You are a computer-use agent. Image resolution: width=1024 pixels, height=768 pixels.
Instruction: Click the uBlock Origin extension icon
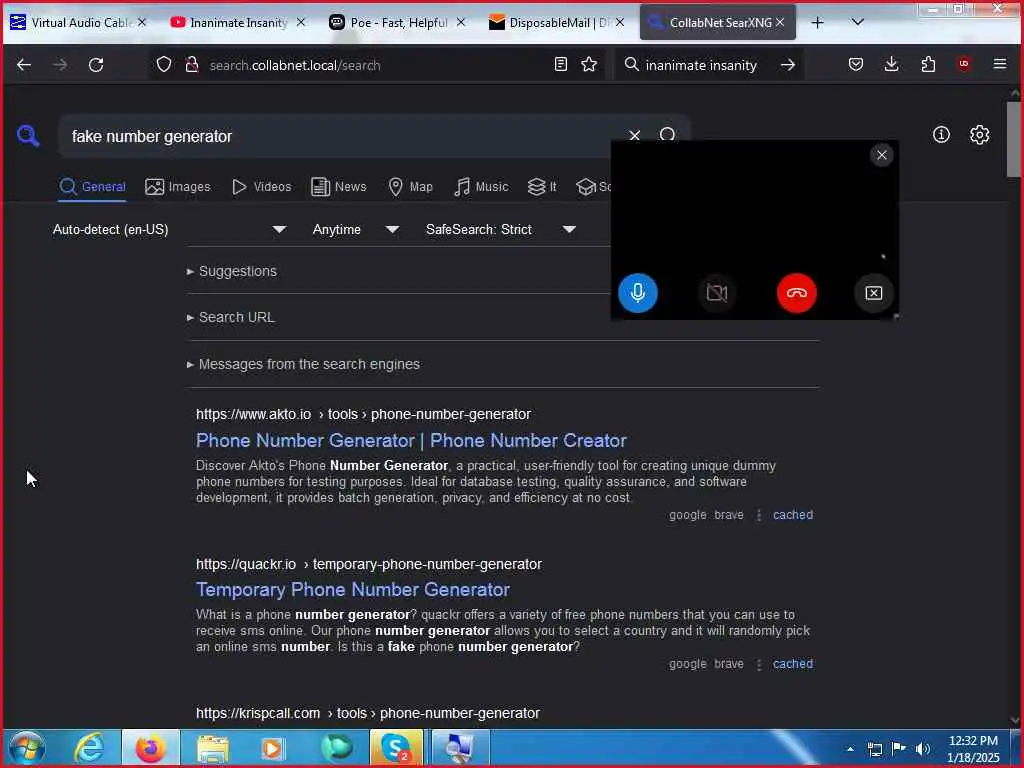(x=963, y=64)
